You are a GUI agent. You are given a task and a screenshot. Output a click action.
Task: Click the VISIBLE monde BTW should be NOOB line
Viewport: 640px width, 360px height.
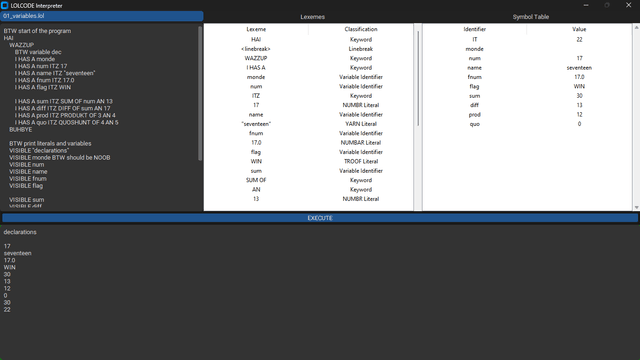(60, 158)
